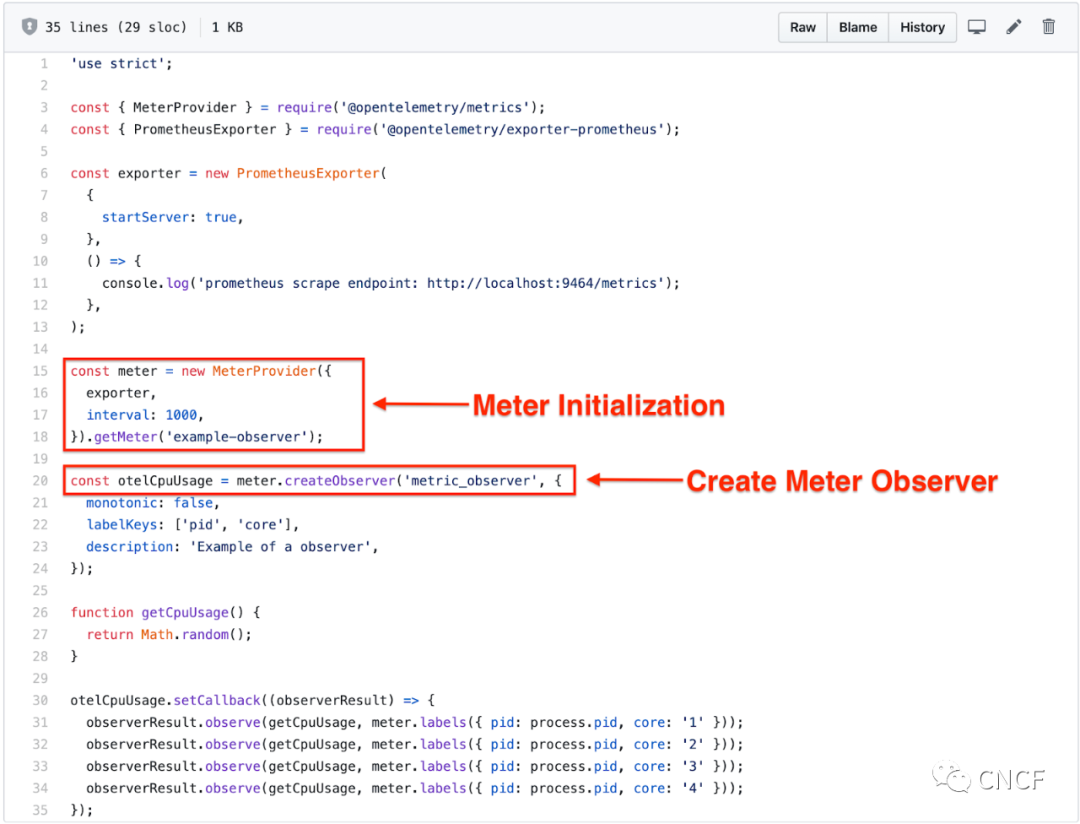Select line number 1
Screen dimensions: 1080x824
44,63
